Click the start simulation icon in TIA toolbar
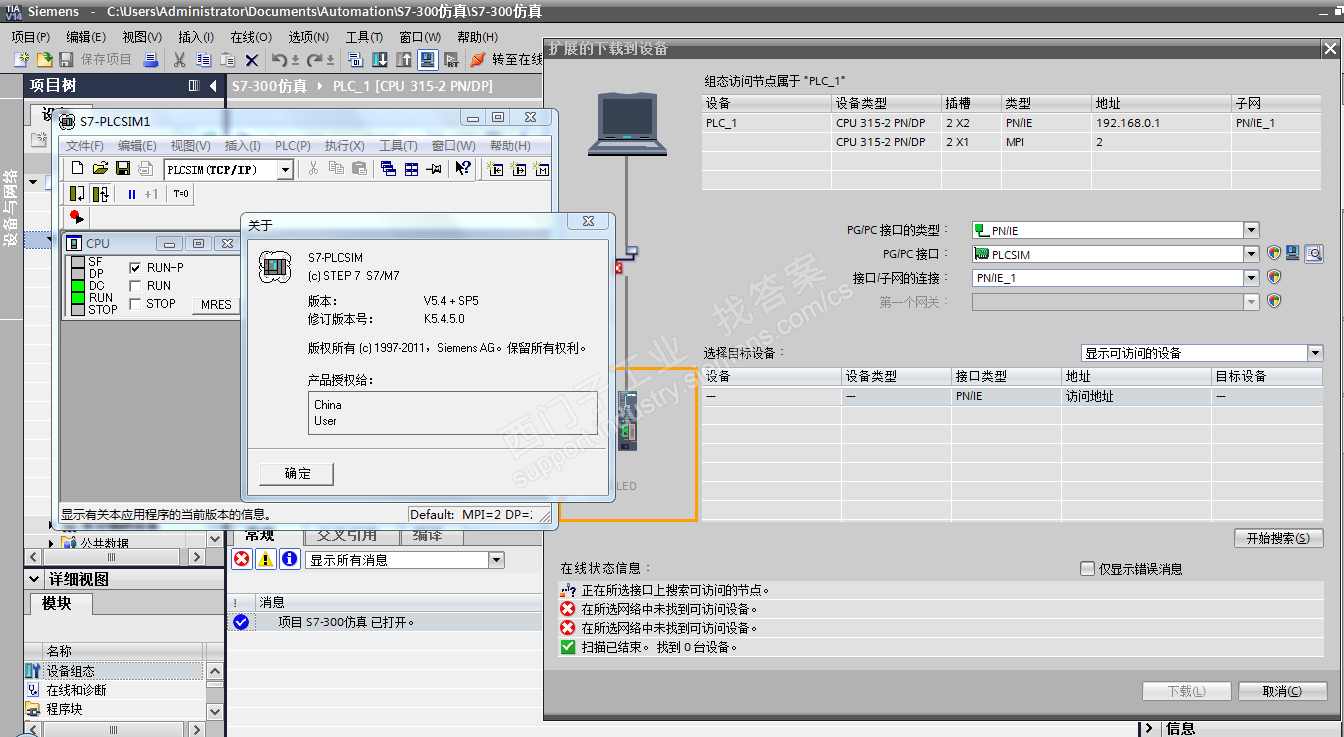The image size is (1344, 737). [428, 60]
